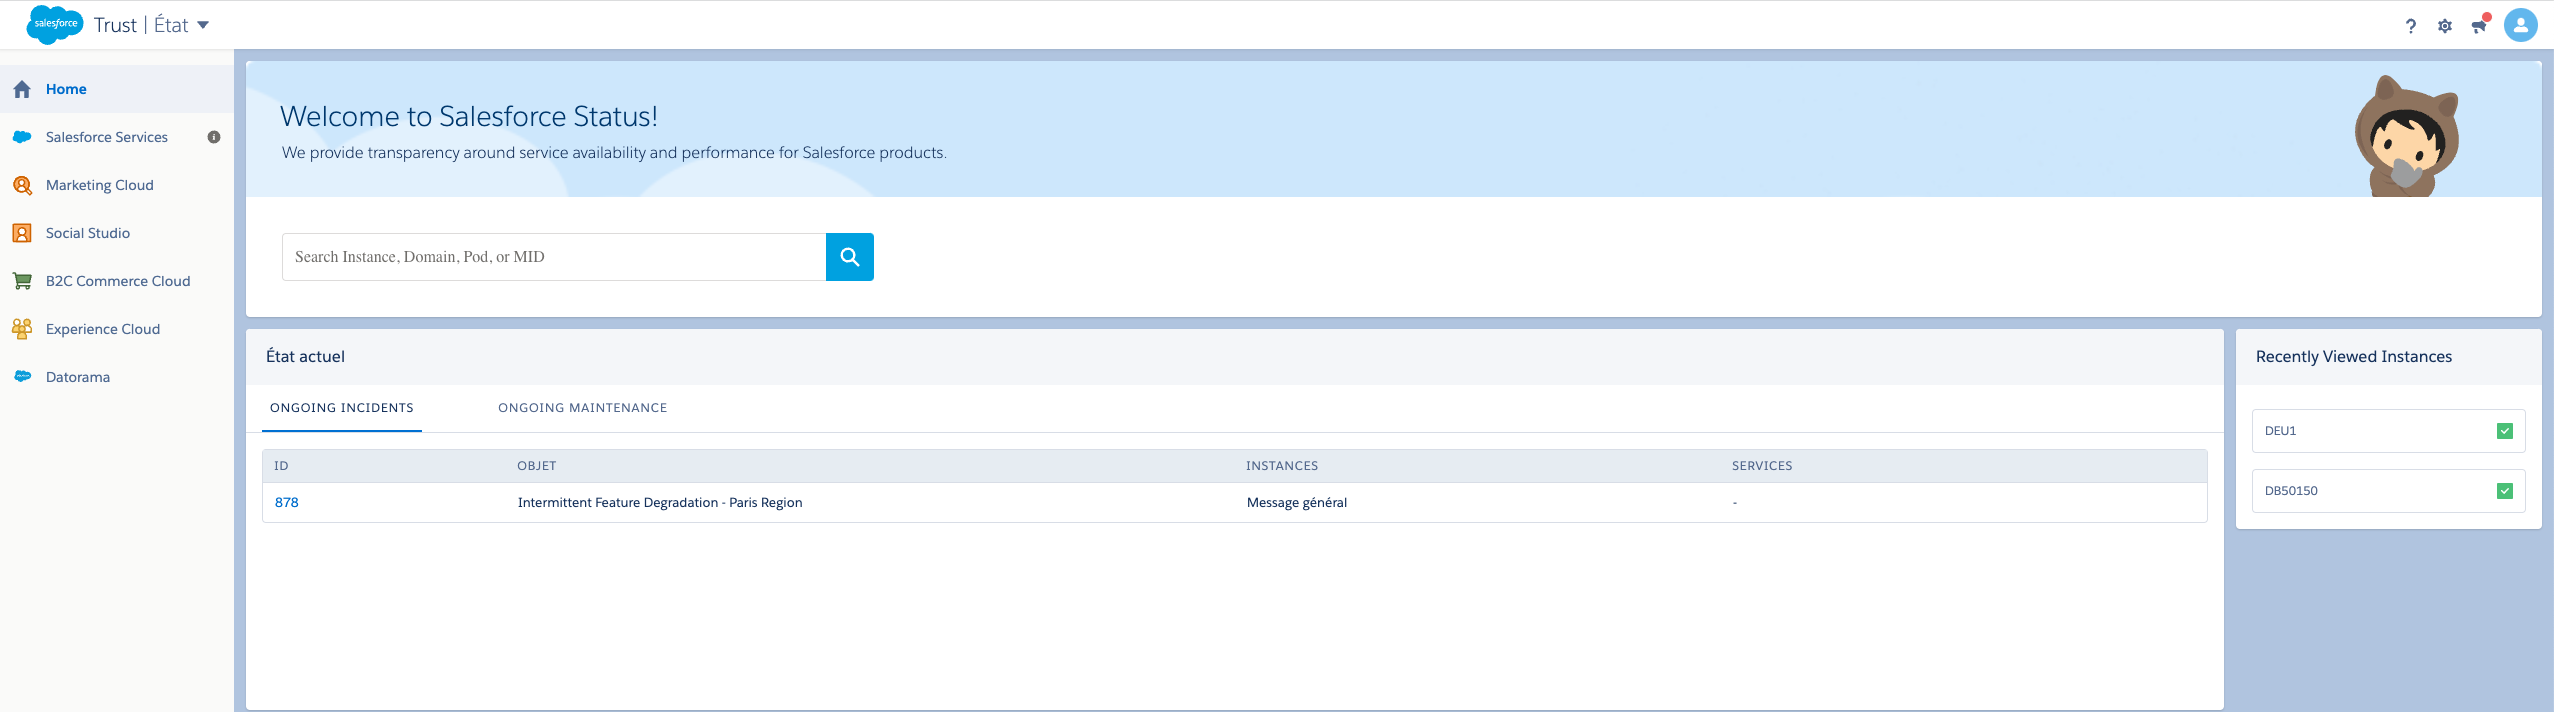
Task: Open Experience Cloud in the sidebar
Action: (103, 329)
